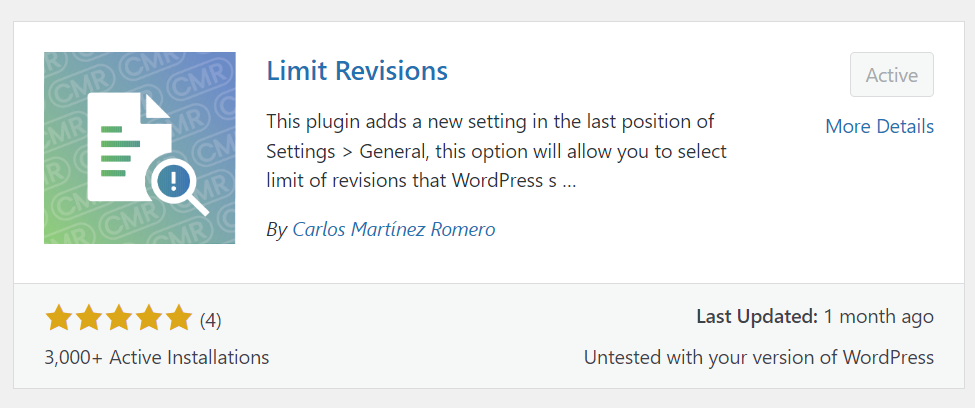975x408 pixels.
Task: Click the 'Last Updated: 1 month ago' text
Action: [x=815, y=317]
